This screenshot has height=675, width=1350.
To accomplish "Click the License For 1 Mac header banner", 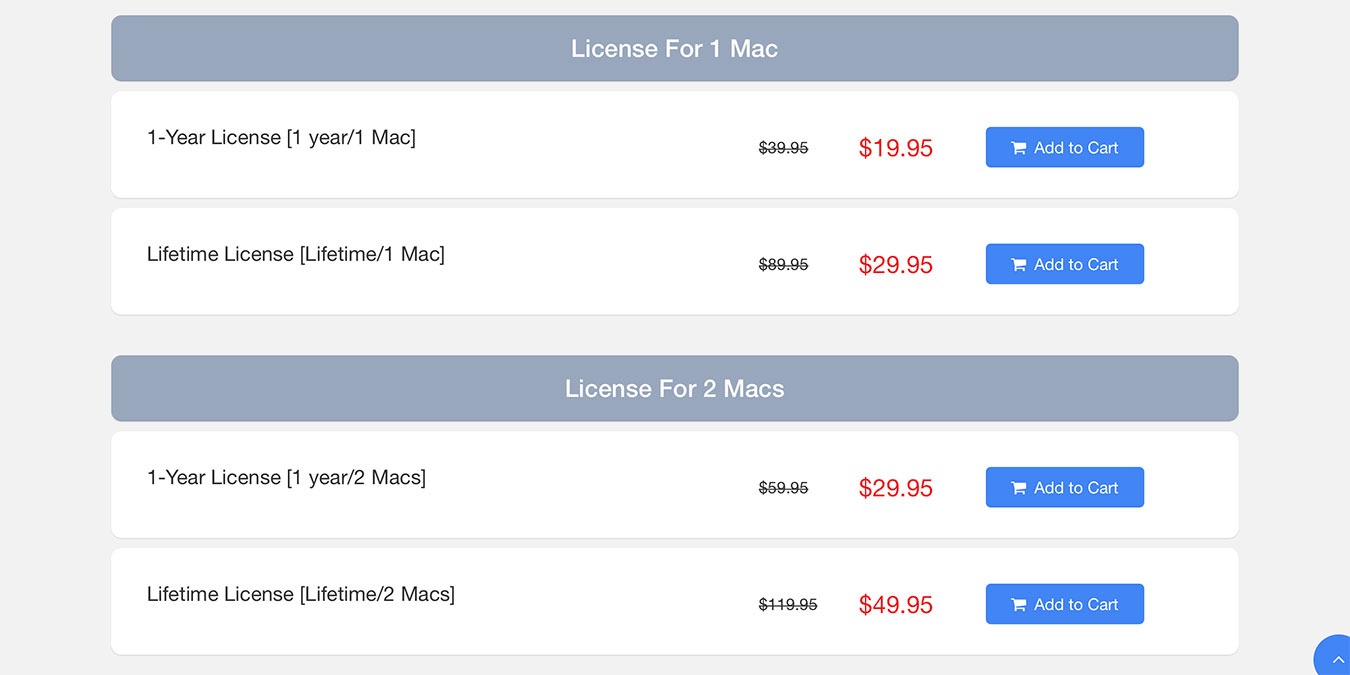I will (x=675, y=48).
